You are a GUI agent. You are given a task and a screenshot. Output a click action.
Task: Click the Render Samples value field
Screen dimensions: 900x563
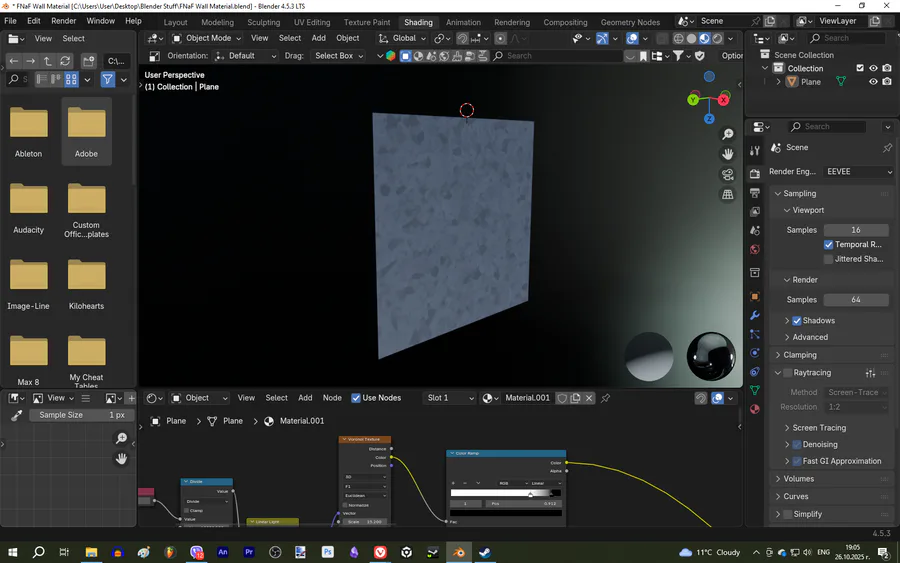(856, 300)
